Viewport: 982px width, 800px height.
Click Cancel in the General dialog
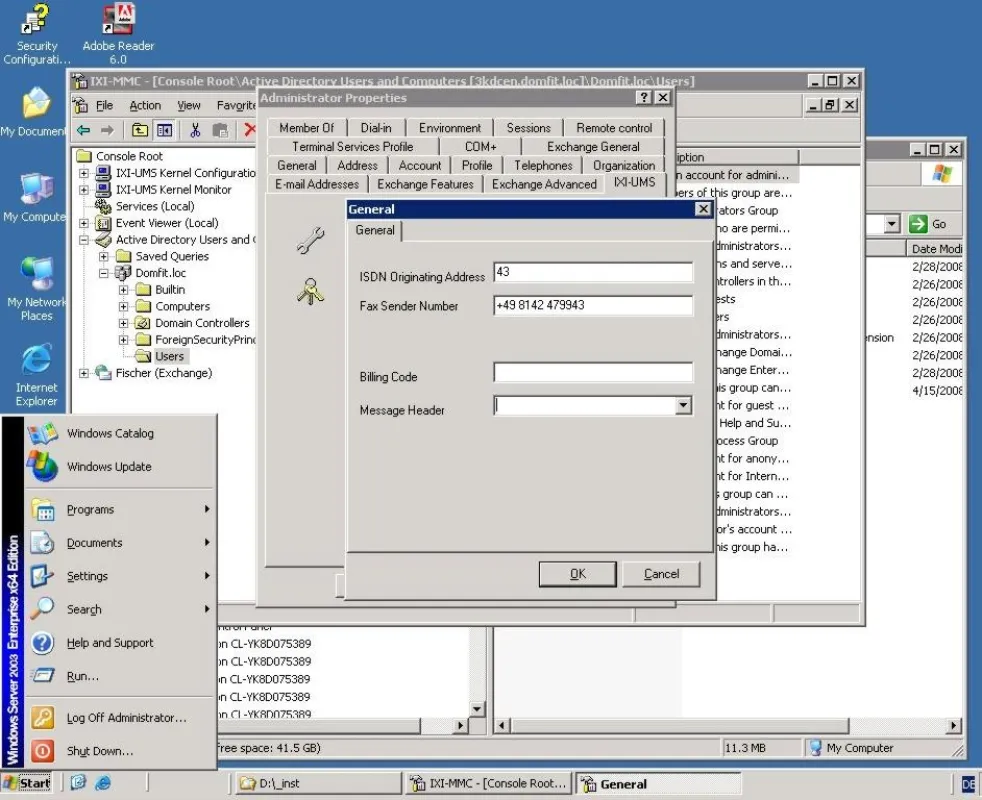[661, 574]
